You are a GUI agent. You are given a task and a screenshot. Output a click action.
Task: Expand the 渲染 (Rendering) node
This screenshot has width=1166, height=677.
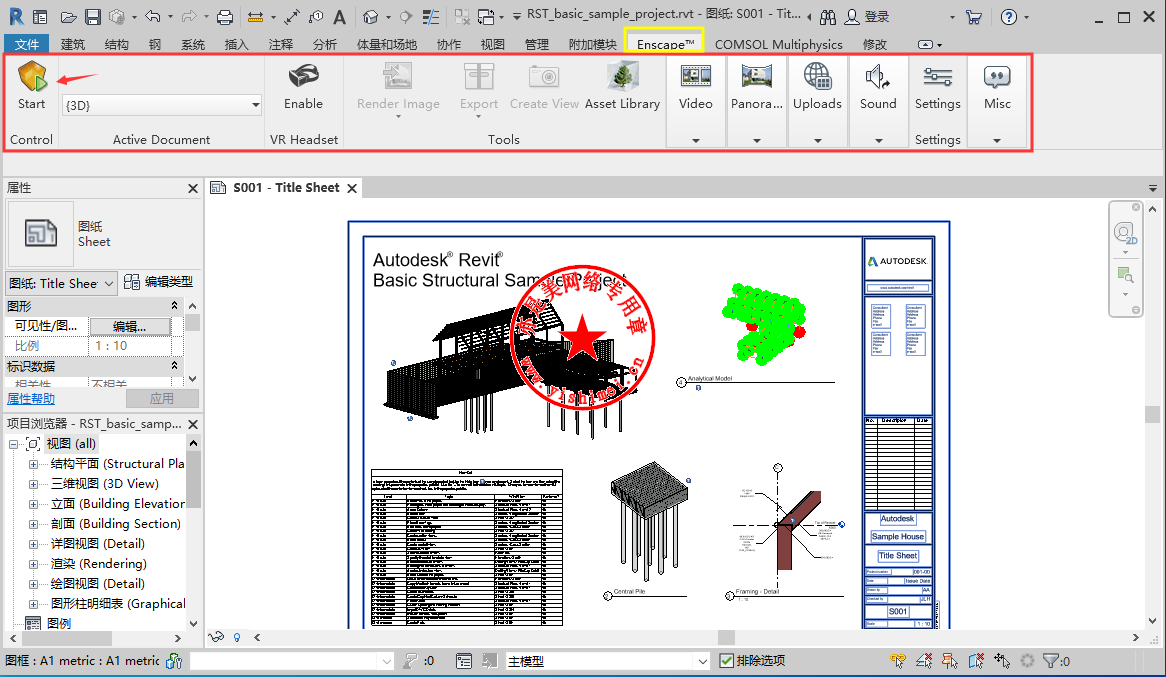[33, 564]
